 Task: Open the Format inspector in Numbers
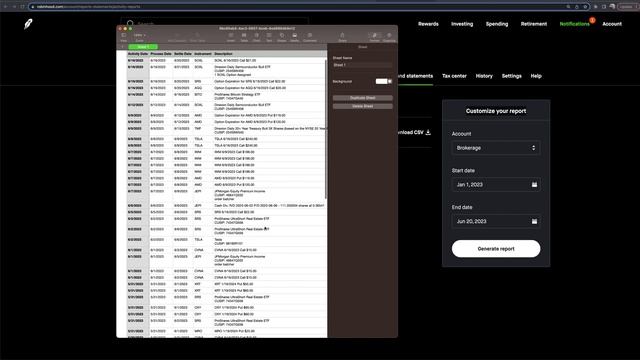[x=374, y=37]
